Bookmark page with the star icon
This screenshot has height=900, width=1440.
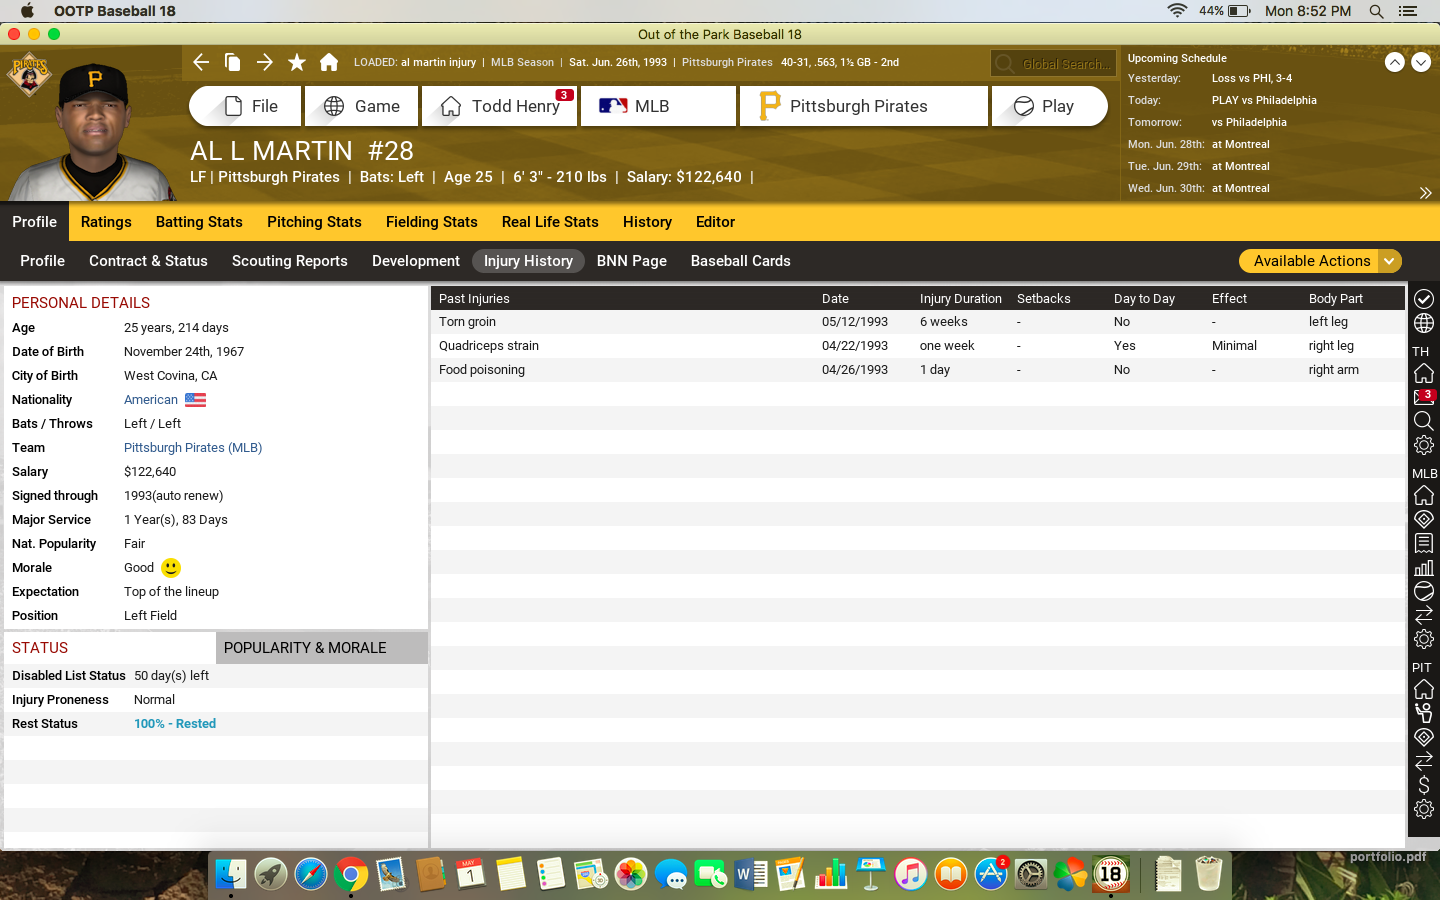tap(297, 62)
